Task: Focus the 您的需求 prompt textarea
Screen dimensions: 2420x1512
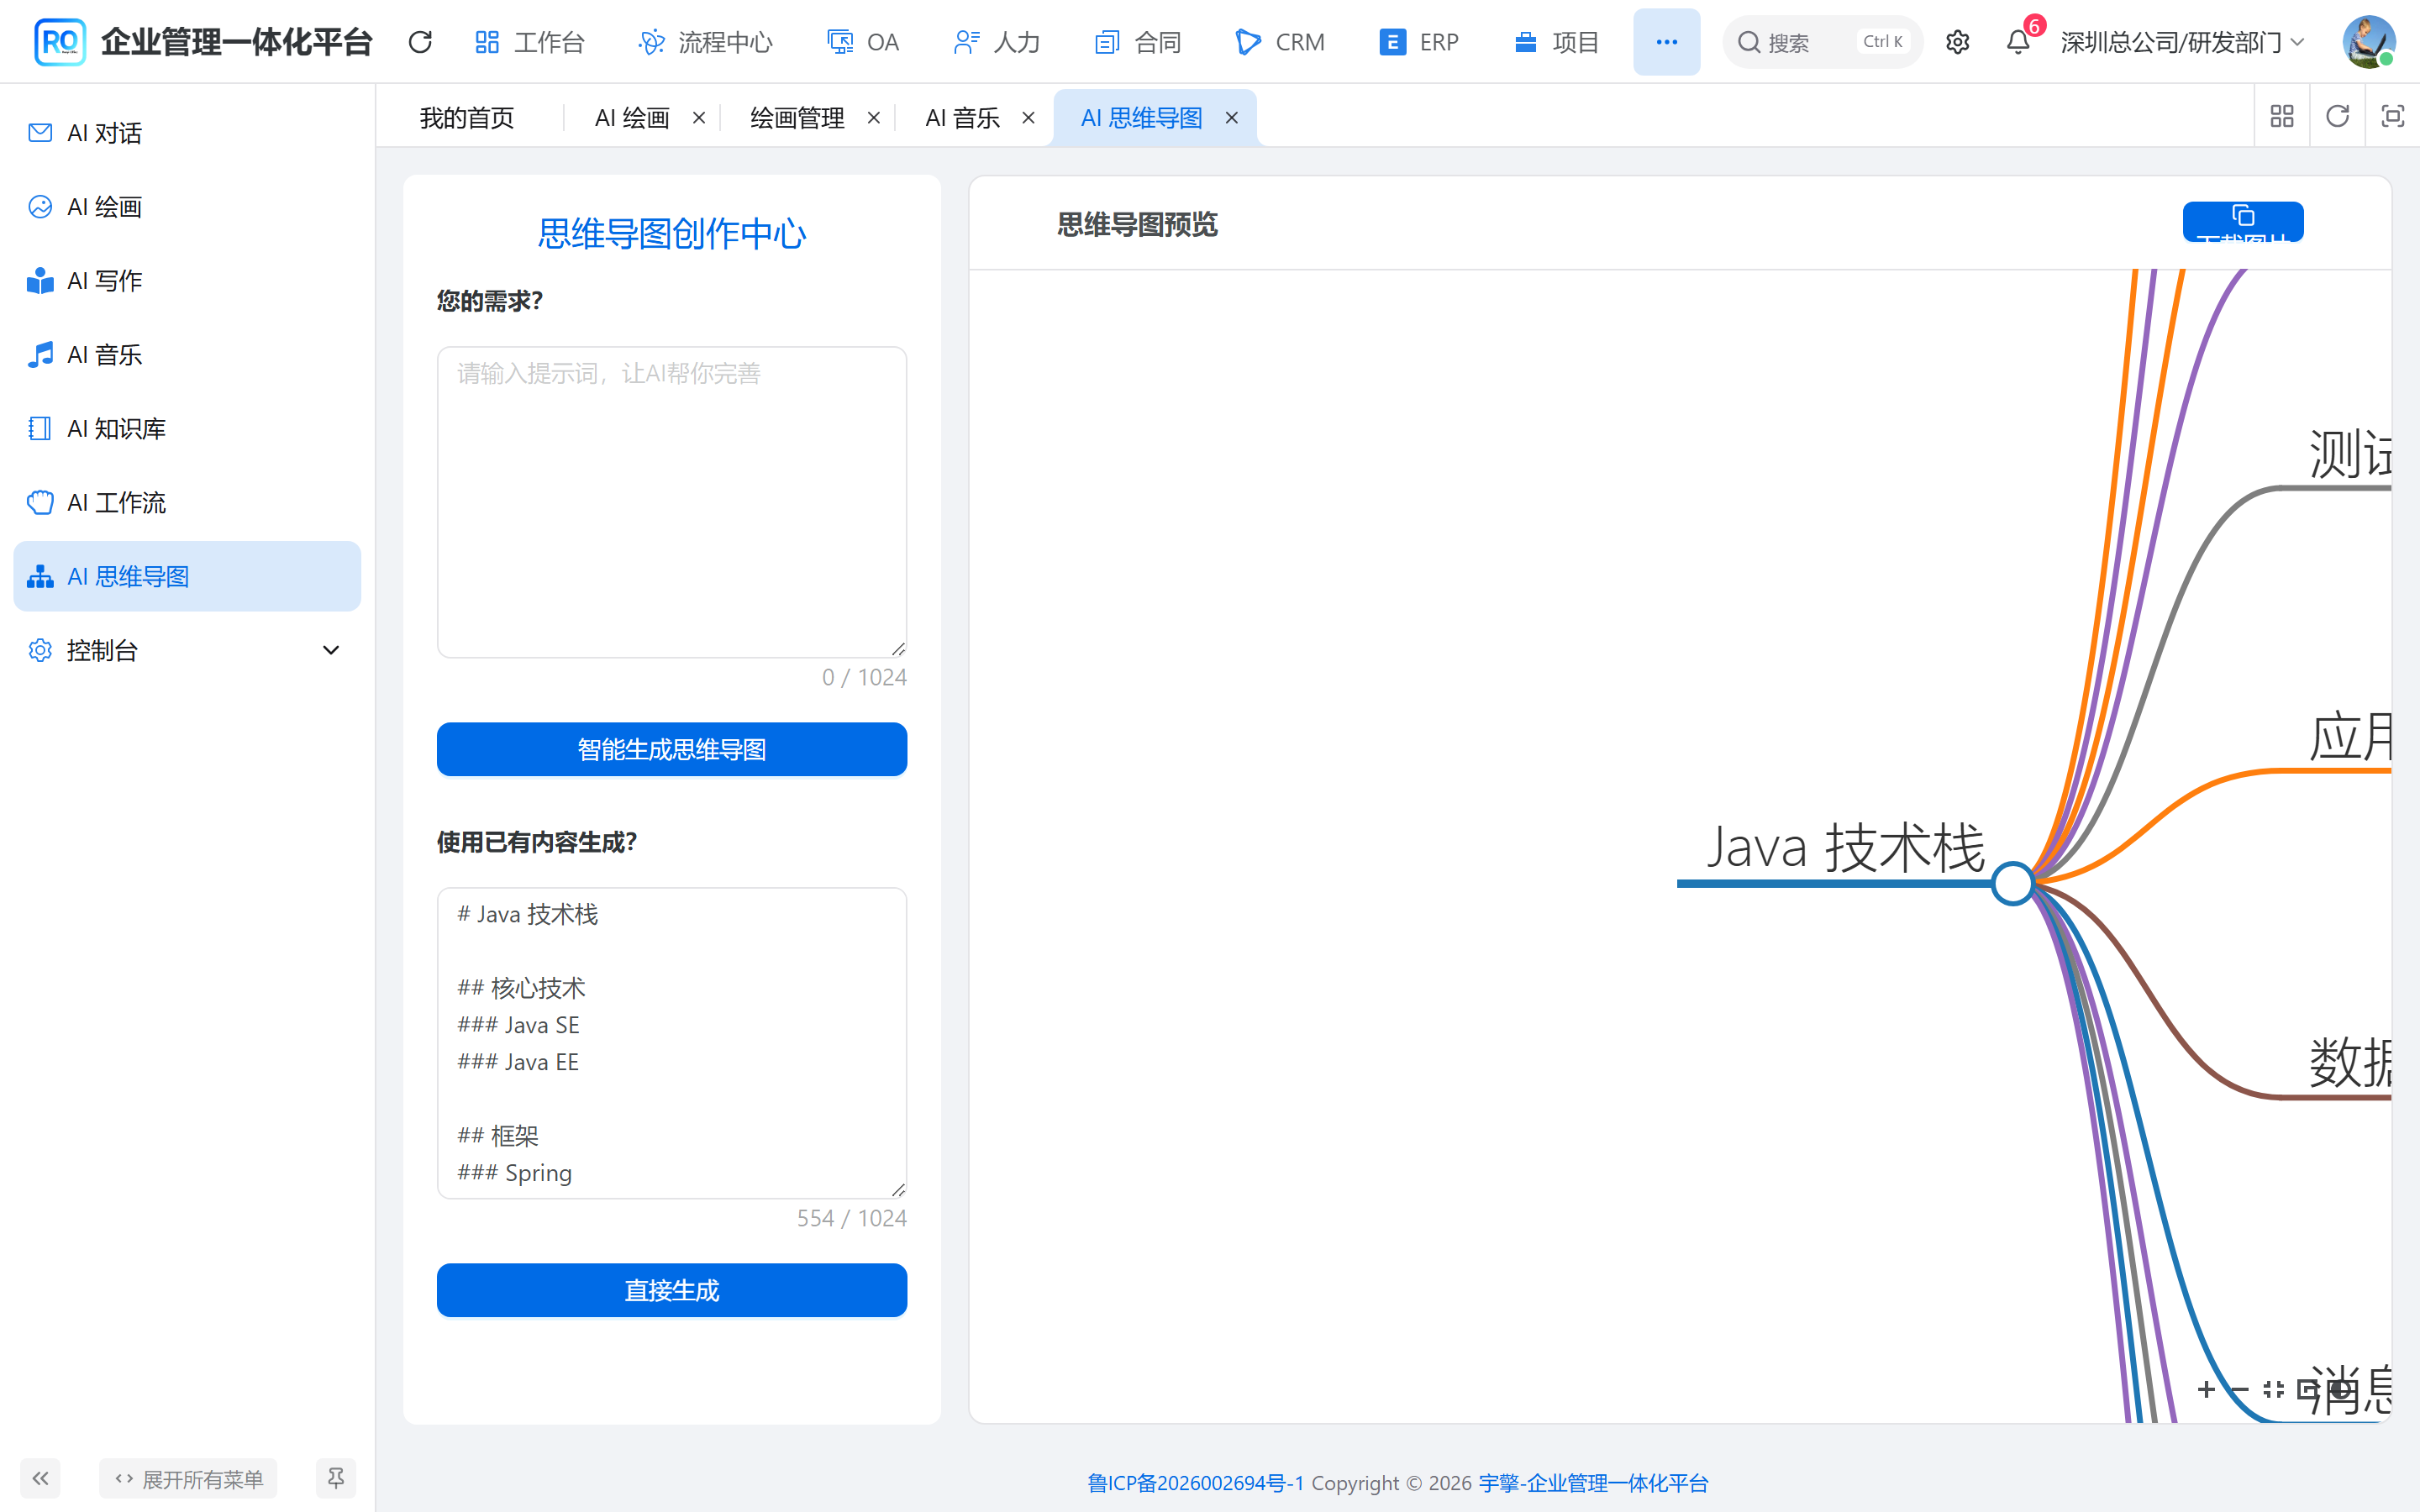Action: (672, 502)
